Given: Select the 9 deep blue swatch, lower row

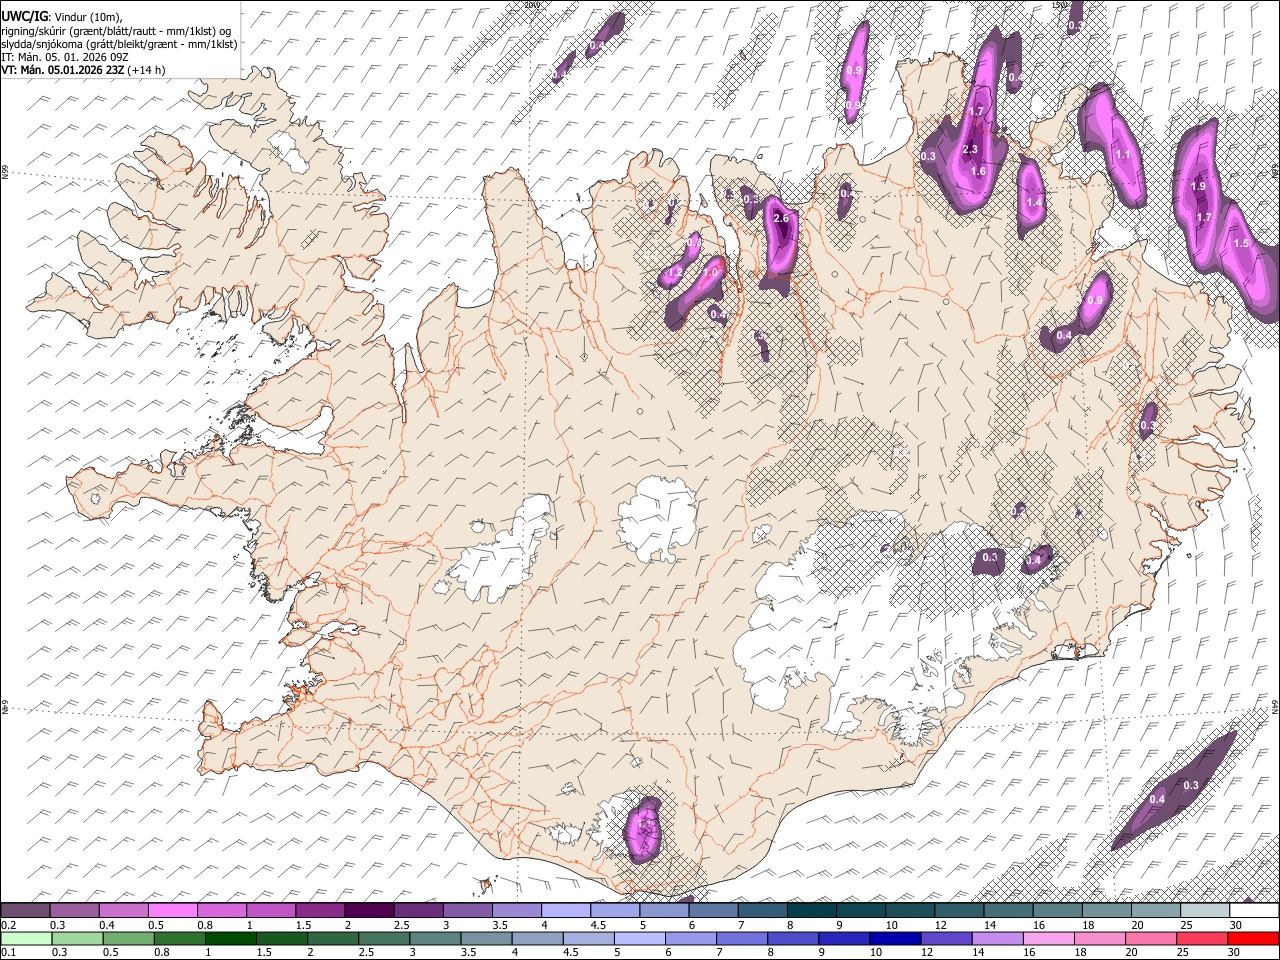Looking at the screenshot, I should [x=845, y=938].
